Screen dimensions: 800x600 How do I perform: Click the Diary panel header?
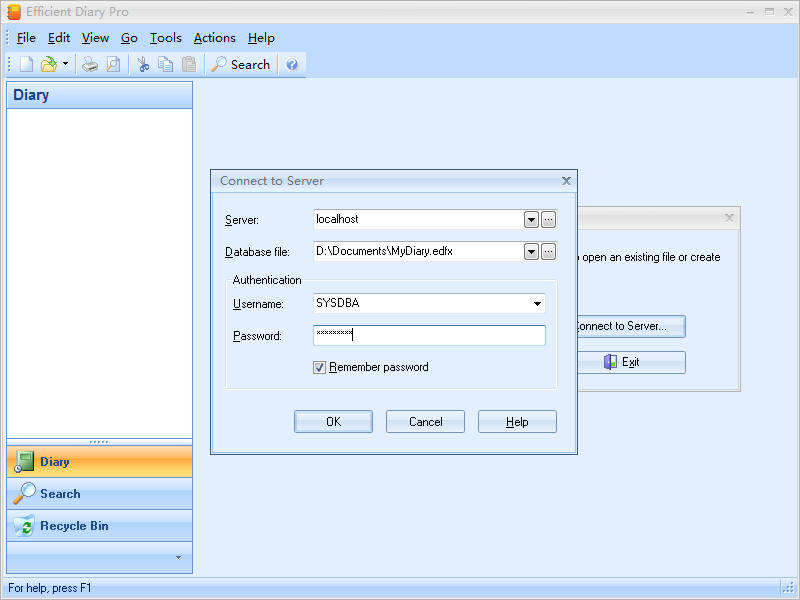99,95
